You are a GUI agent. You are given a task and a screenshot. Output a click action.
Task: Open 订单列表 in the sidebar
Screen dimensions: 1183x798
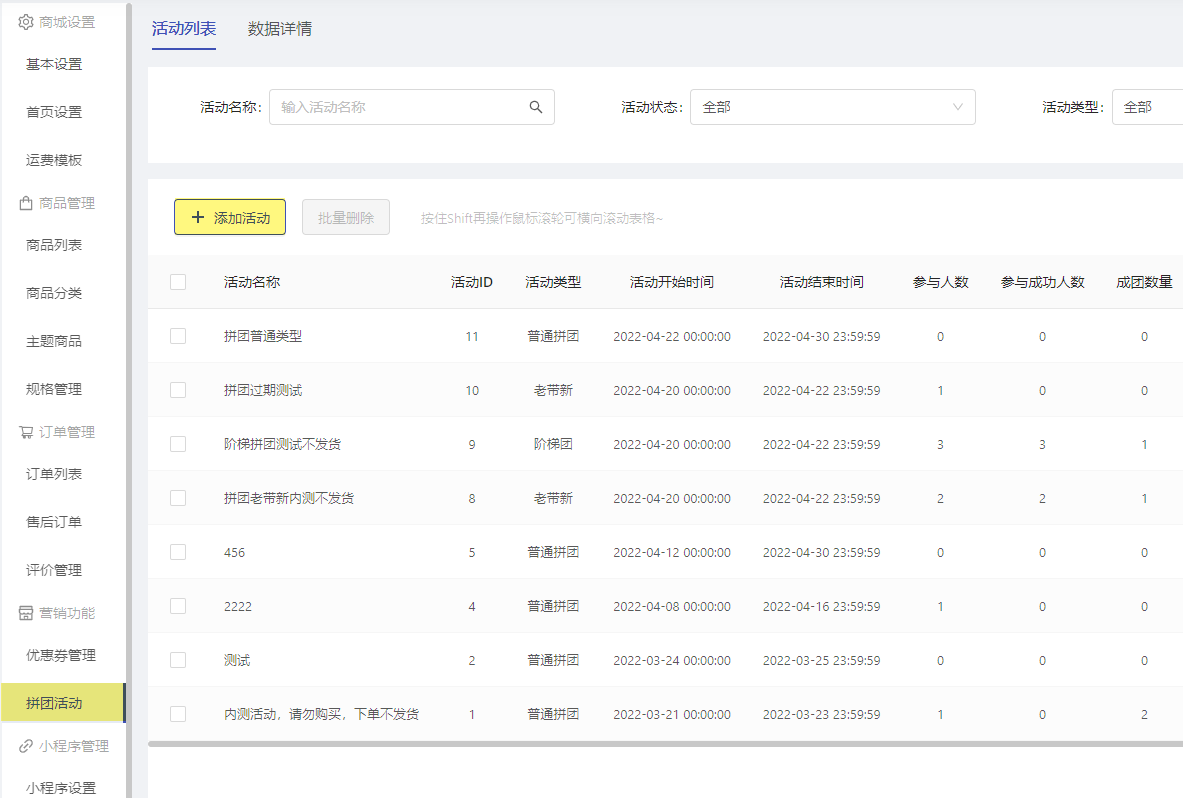54,474
